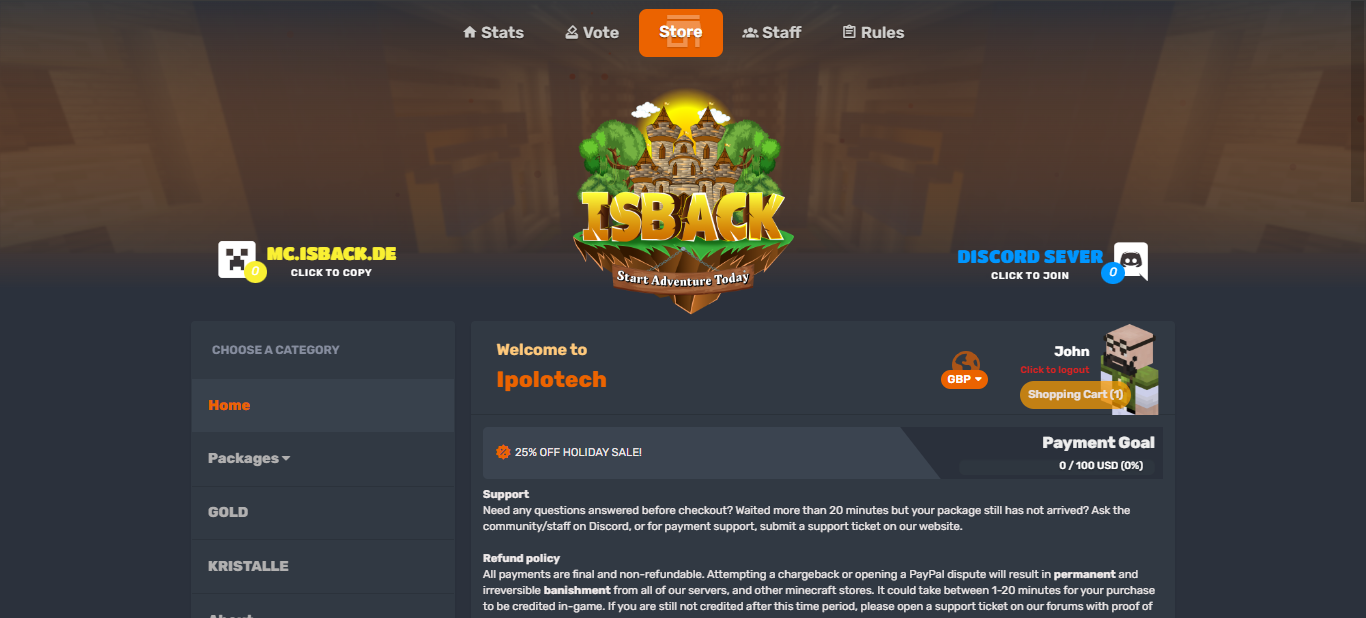Open the KRISTALLE category
Viewport: 1366px width, 618px height.
click(322, 566)
